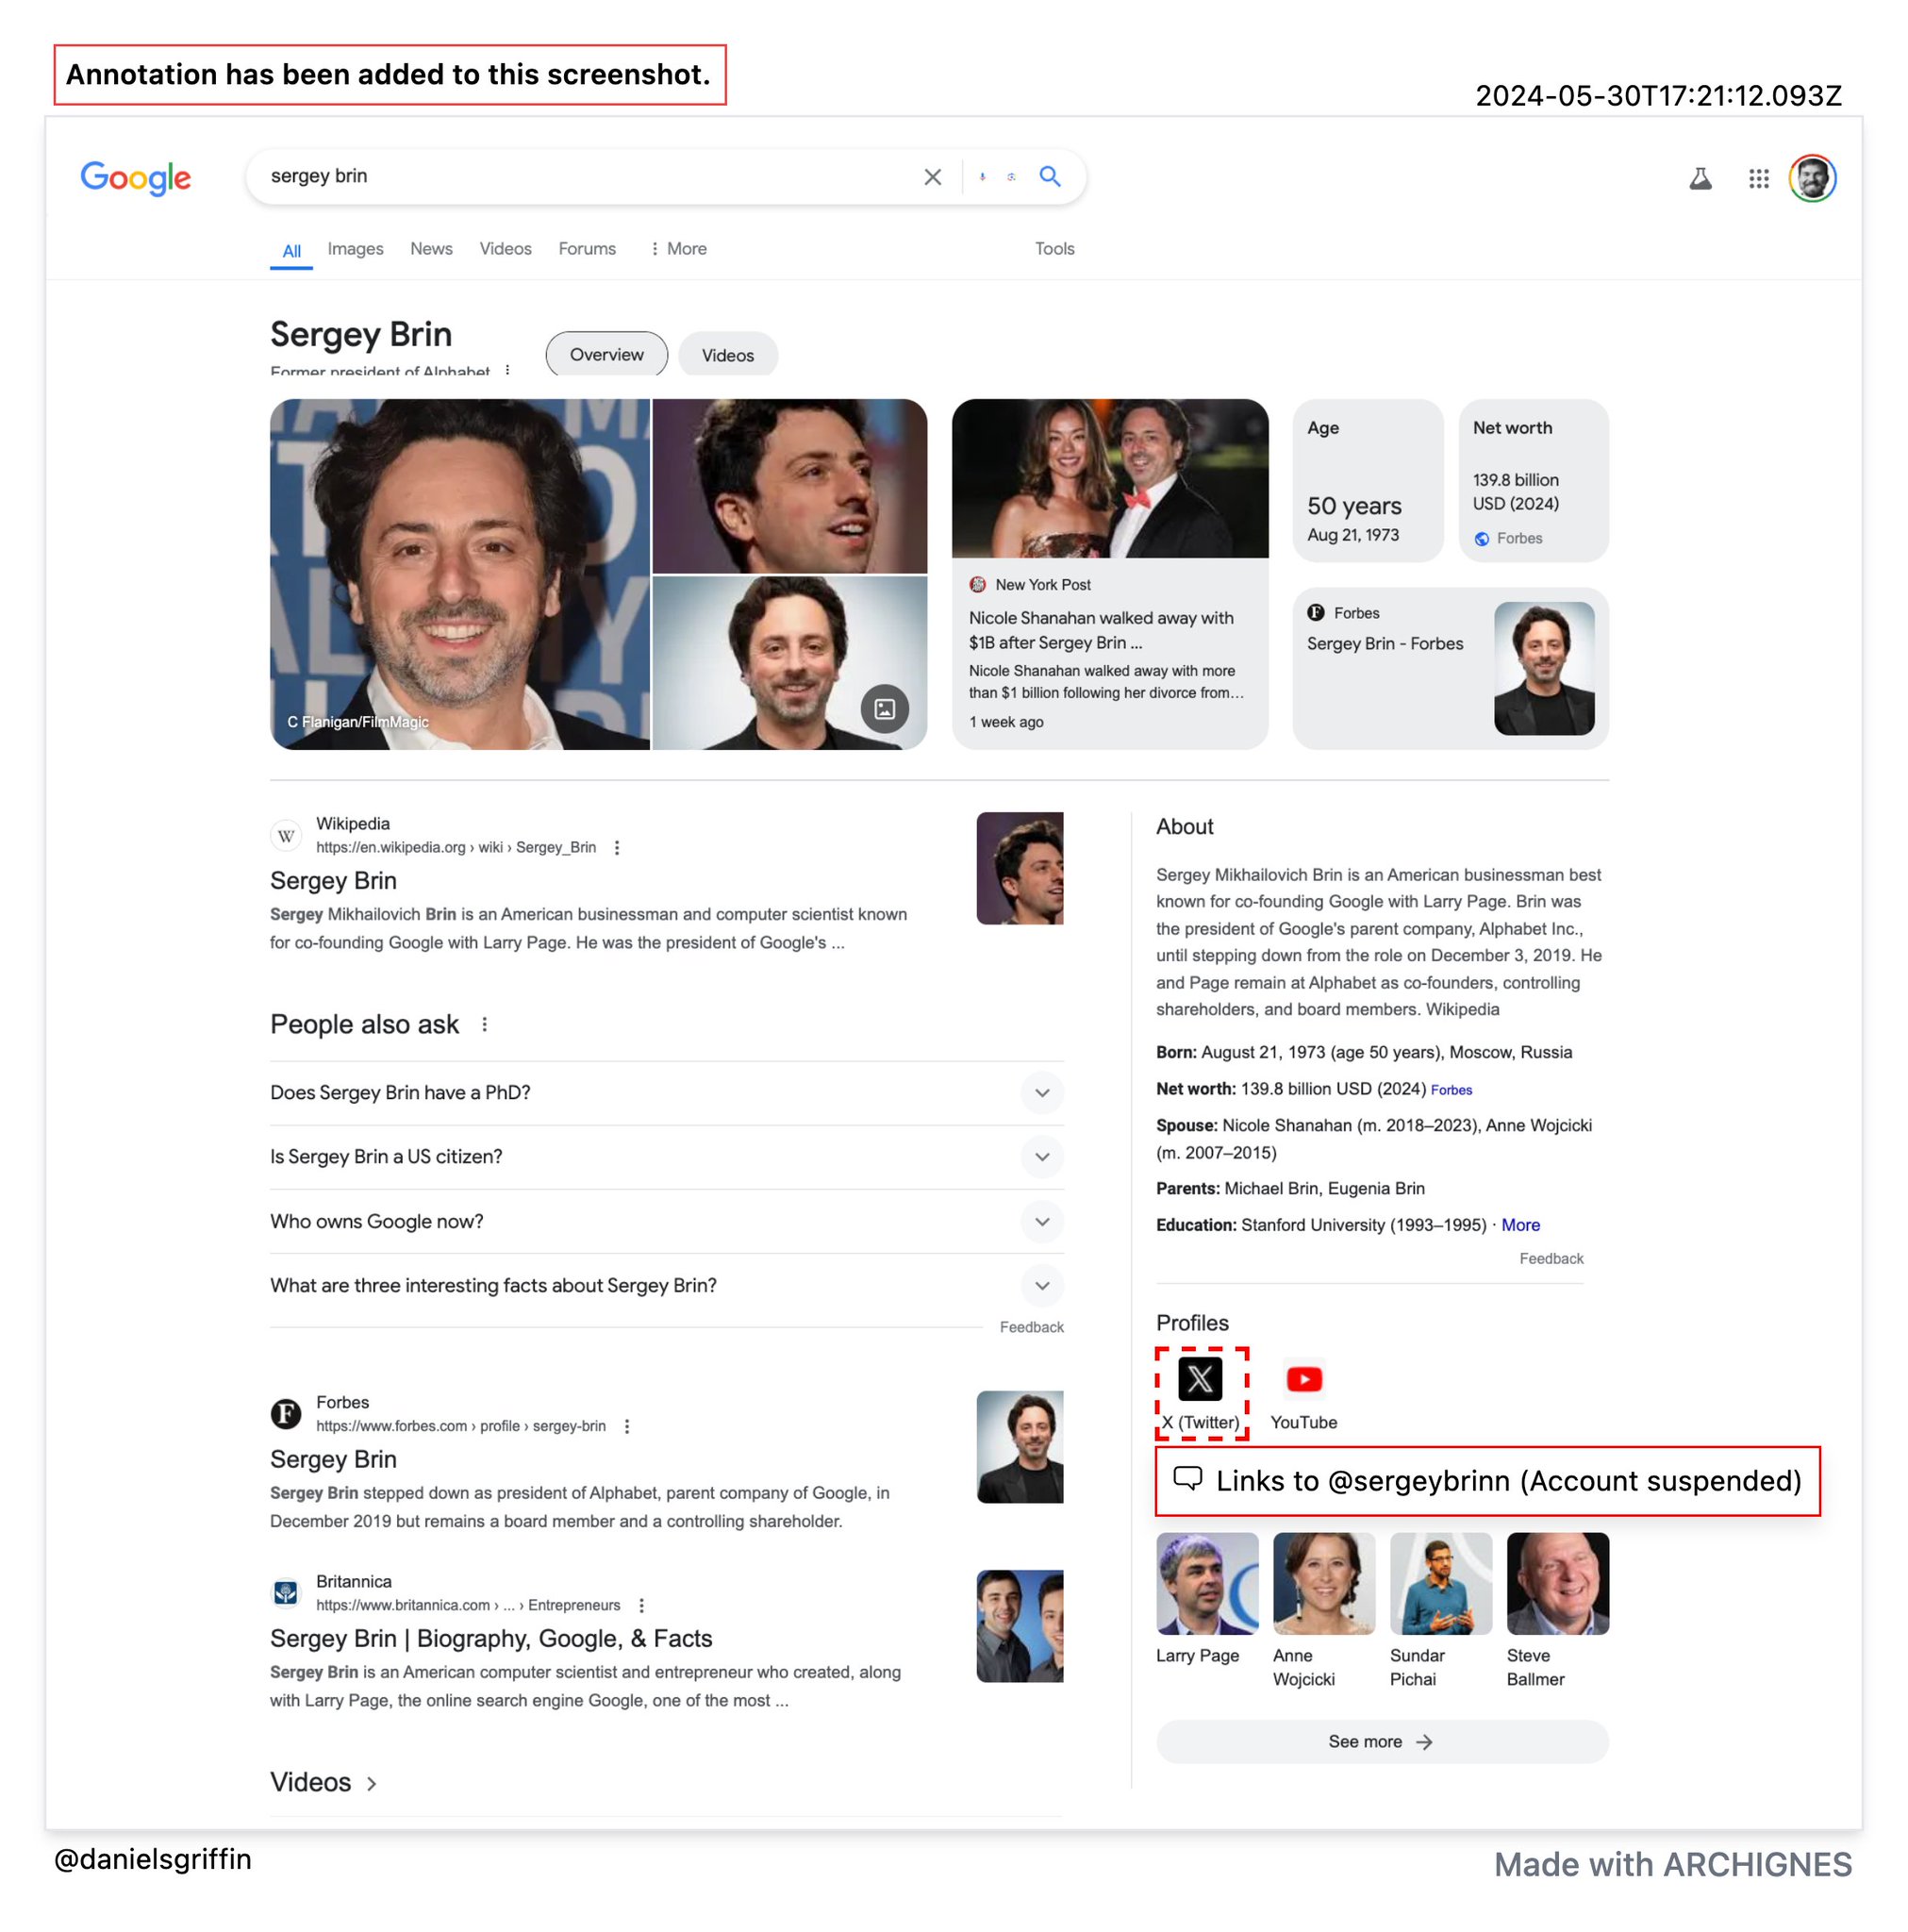Click the Wikipedia result thumbnail image
The height and width of the screenshot is (1932, 1908).
click(x=1019, y=868)
